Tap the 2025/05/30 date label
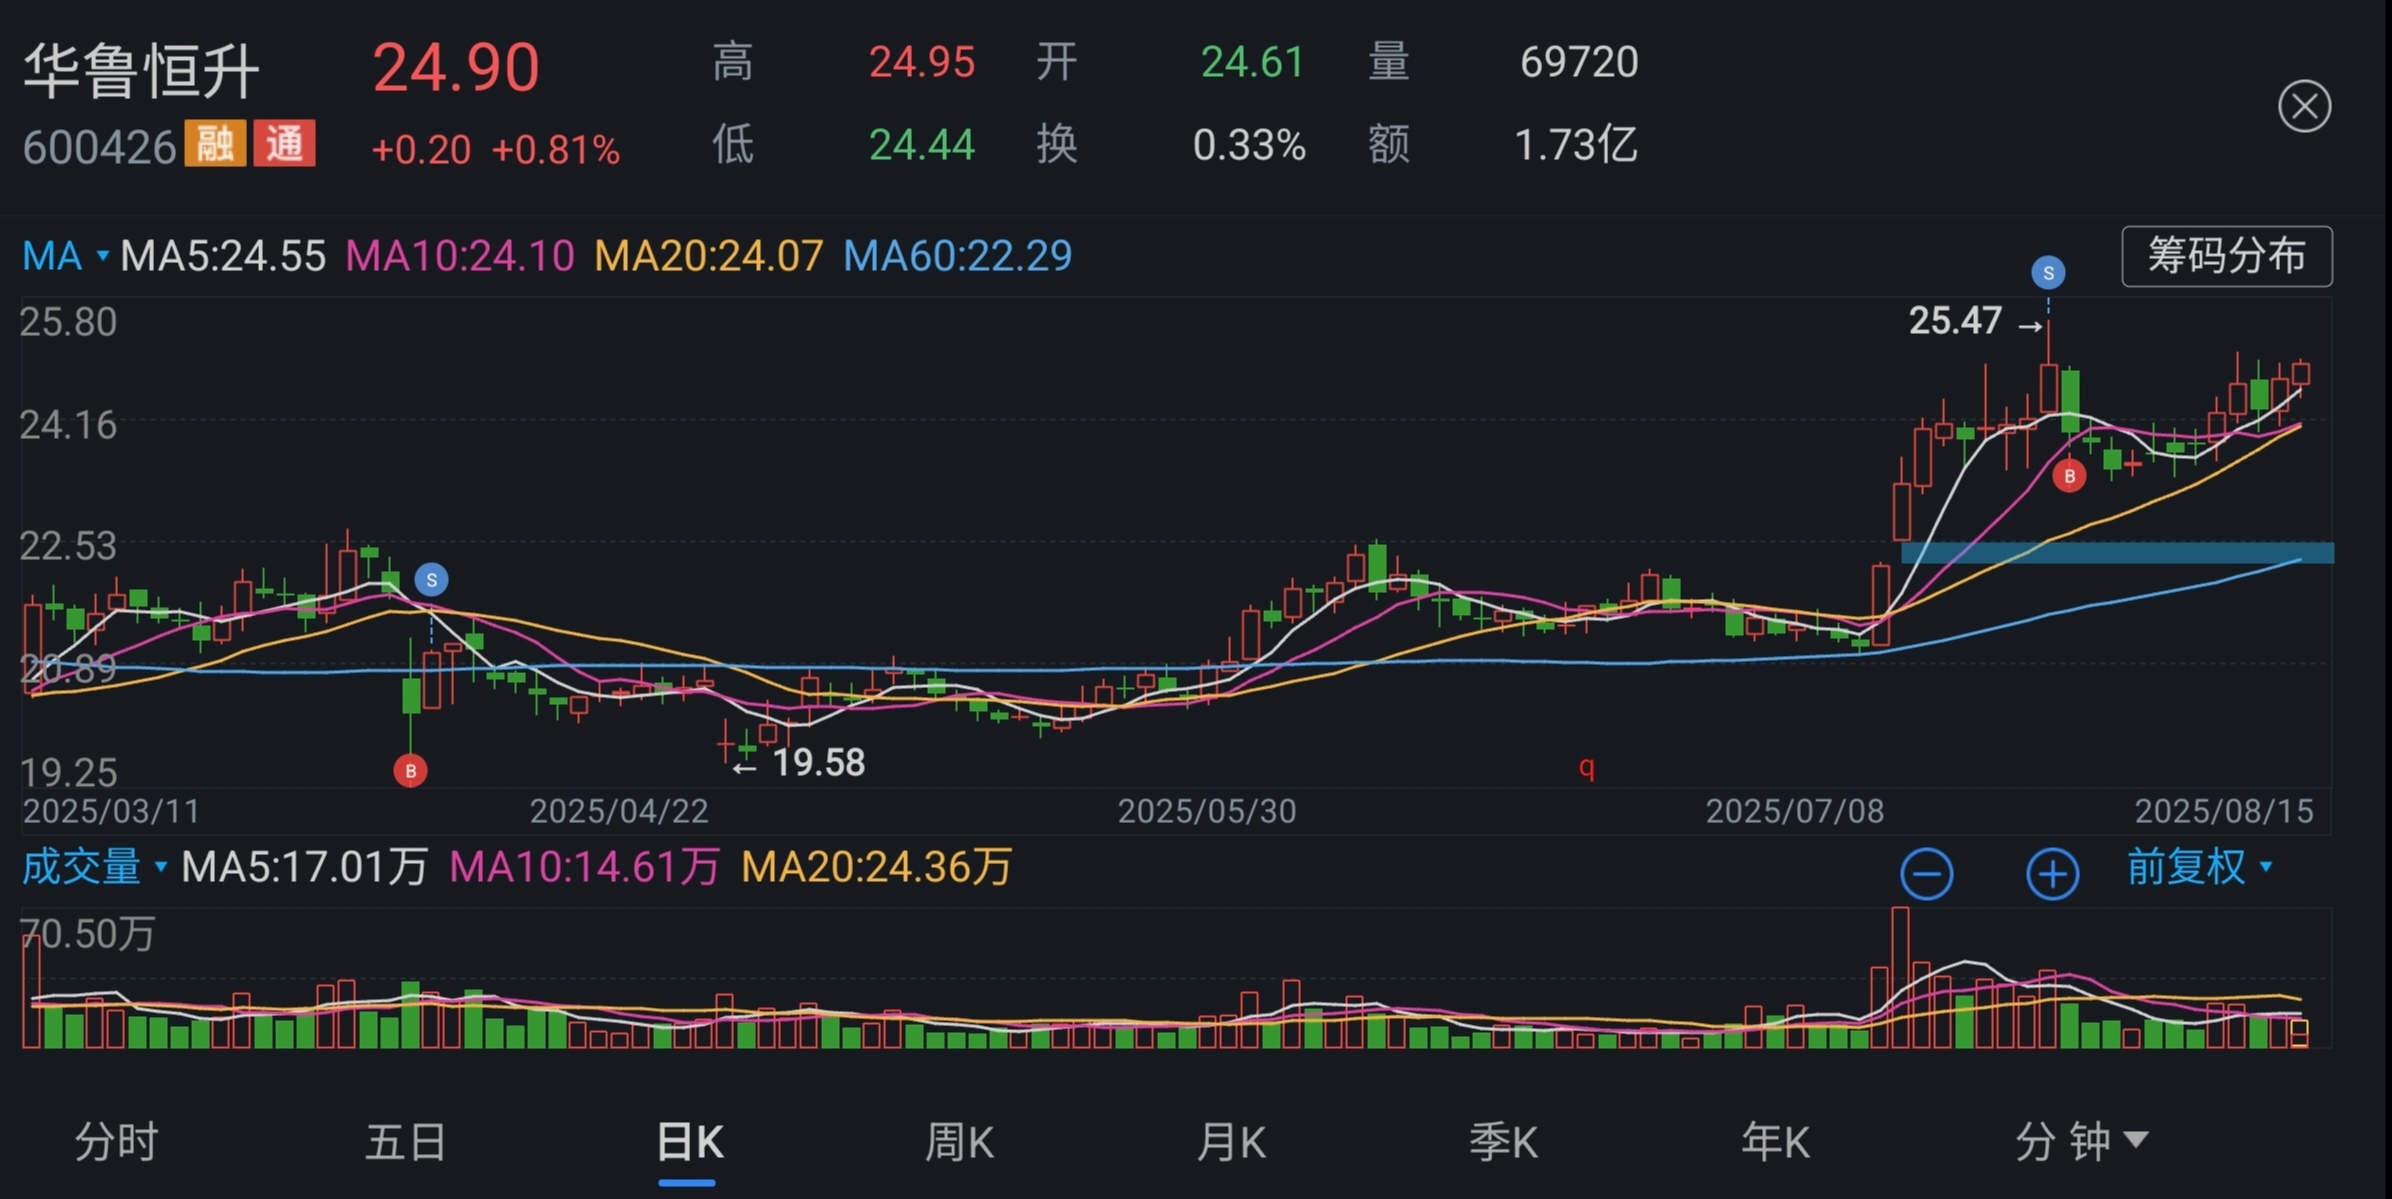Screen dimensions: 2392x1199 pyautogui.click(x=1207, y=811)
